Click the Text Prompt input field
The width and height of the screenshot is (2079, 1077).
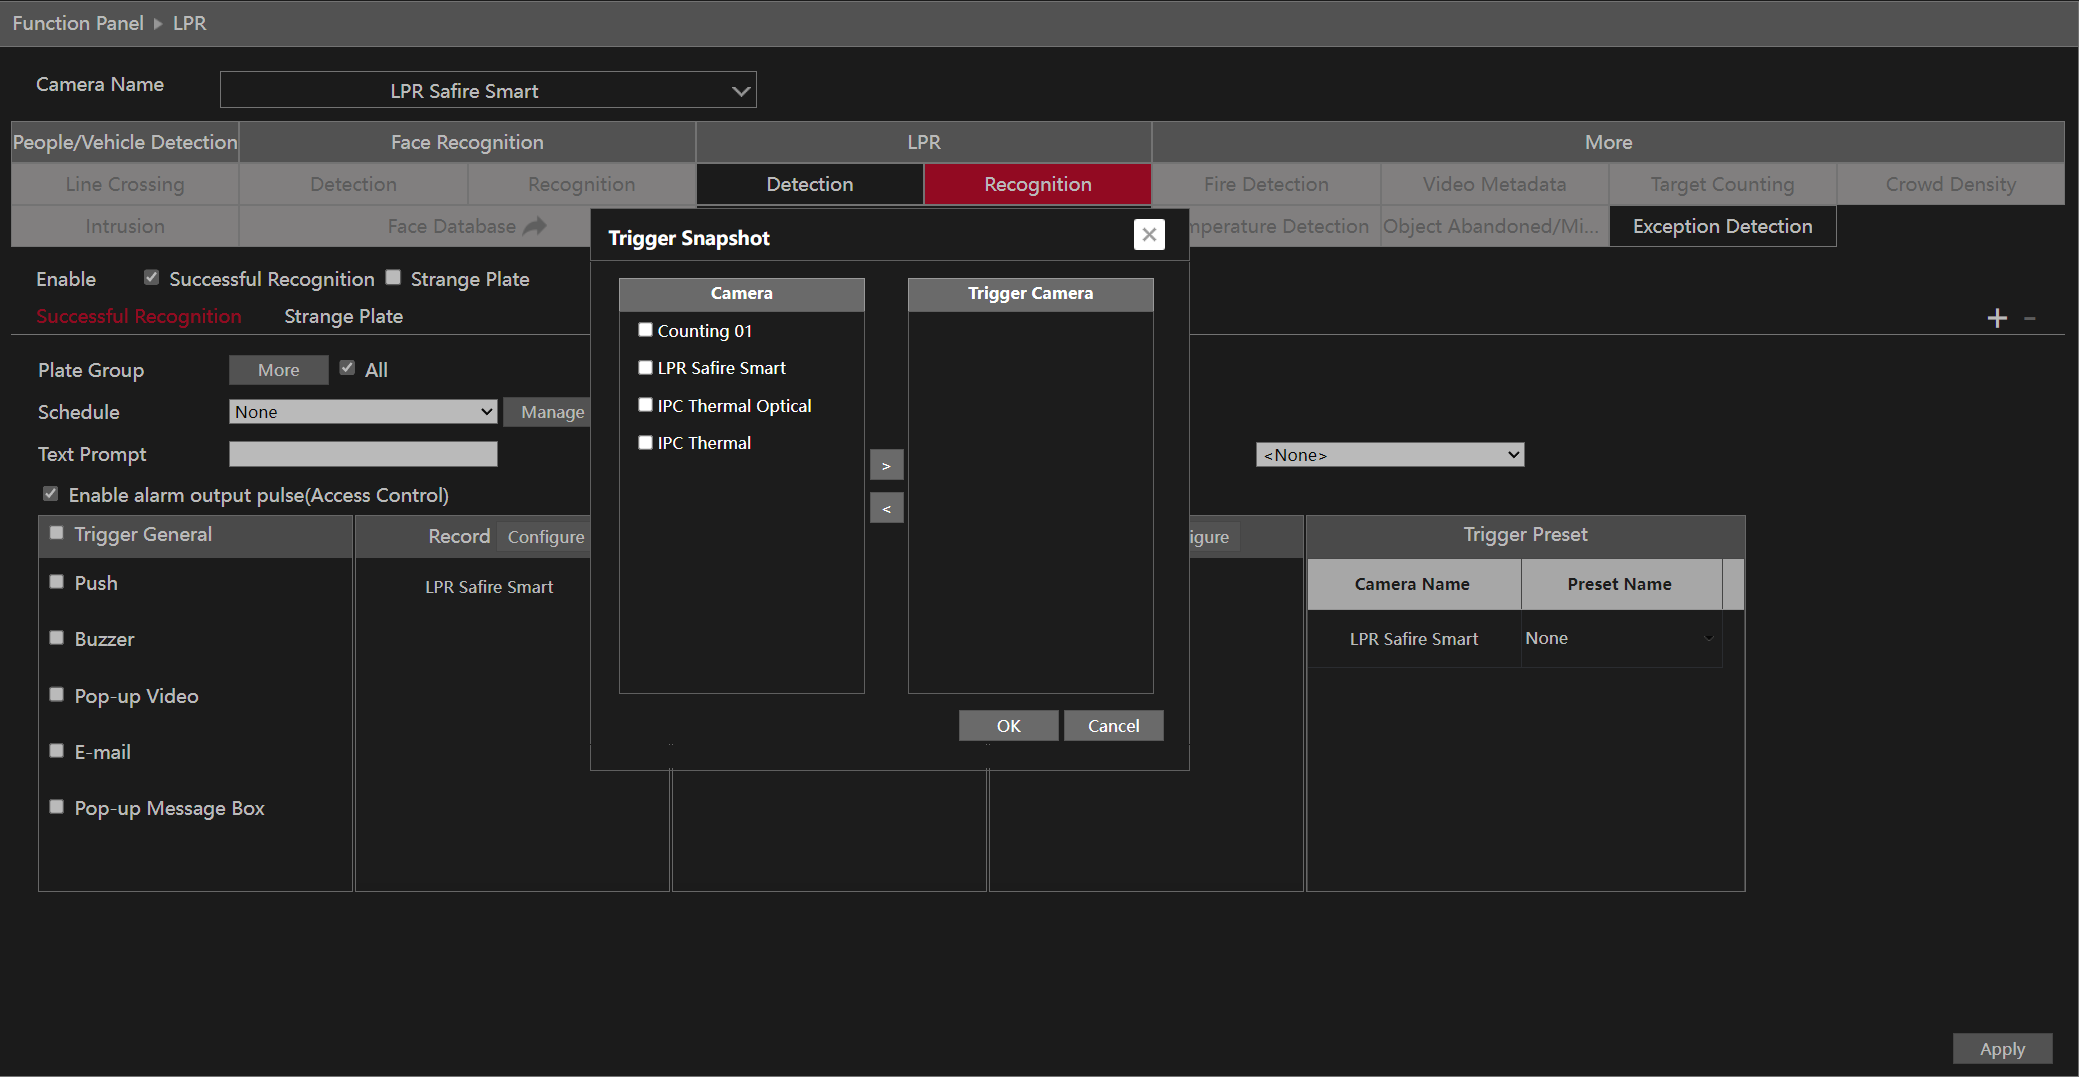click(x=363, y=455)
